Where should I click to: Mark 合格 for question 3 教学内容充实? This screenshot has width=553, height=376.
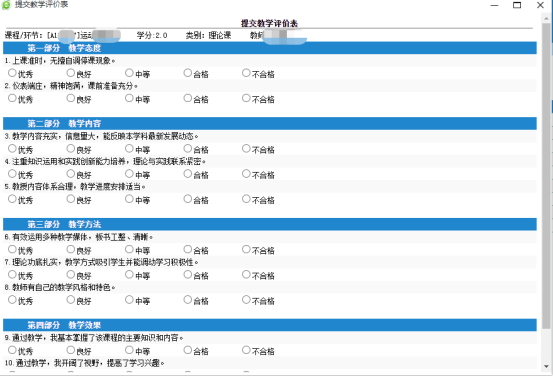coord(188,148)
